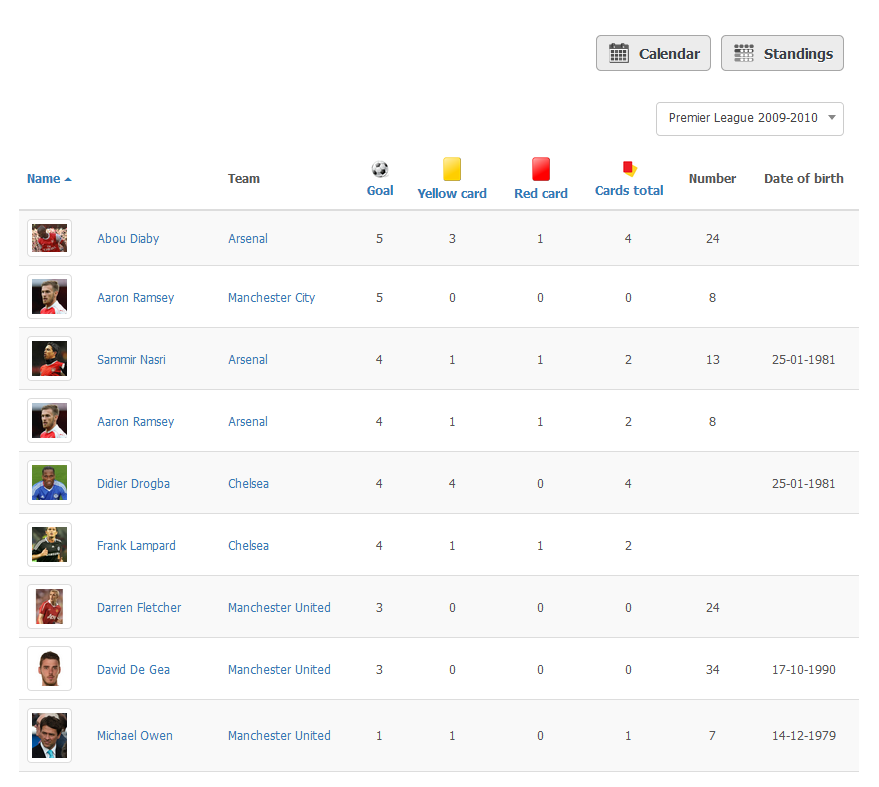The image size is (879, 787).
Task: Open the Manchester United link for Michael Owen
Action: pos(279,736)
